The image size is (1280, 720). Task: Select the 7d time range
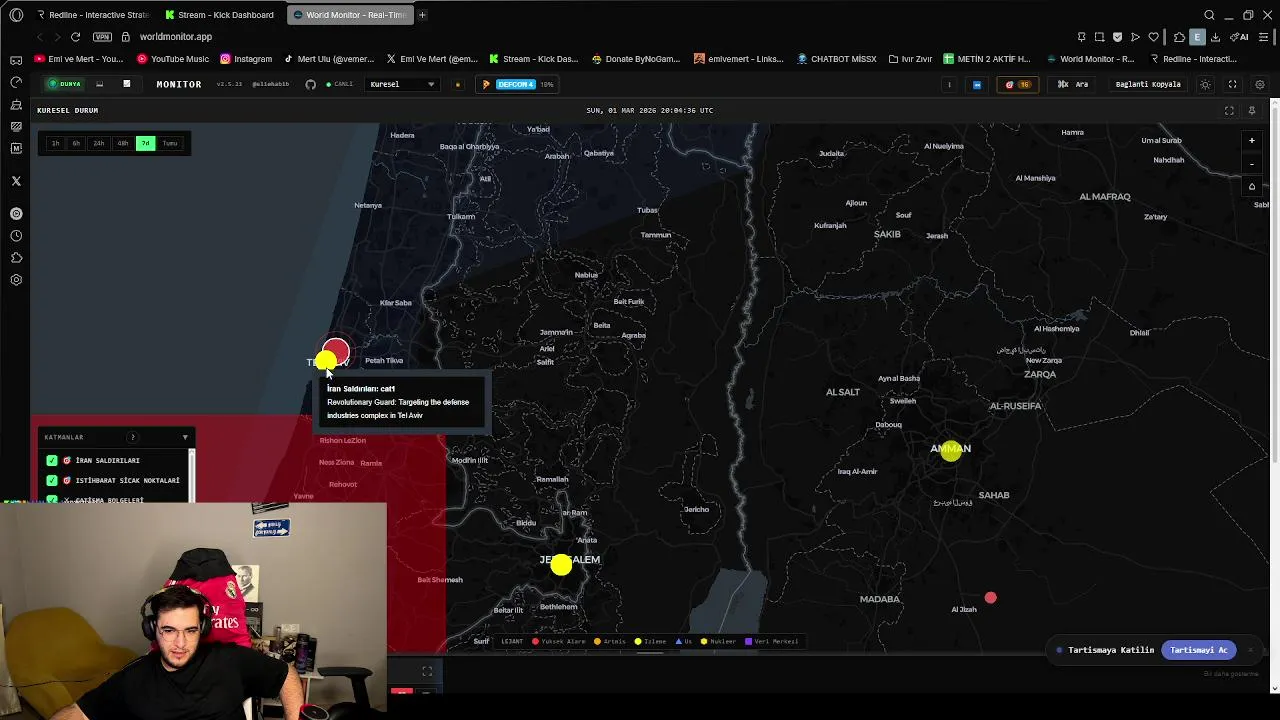pyautogui.click(x=145, y=143)
